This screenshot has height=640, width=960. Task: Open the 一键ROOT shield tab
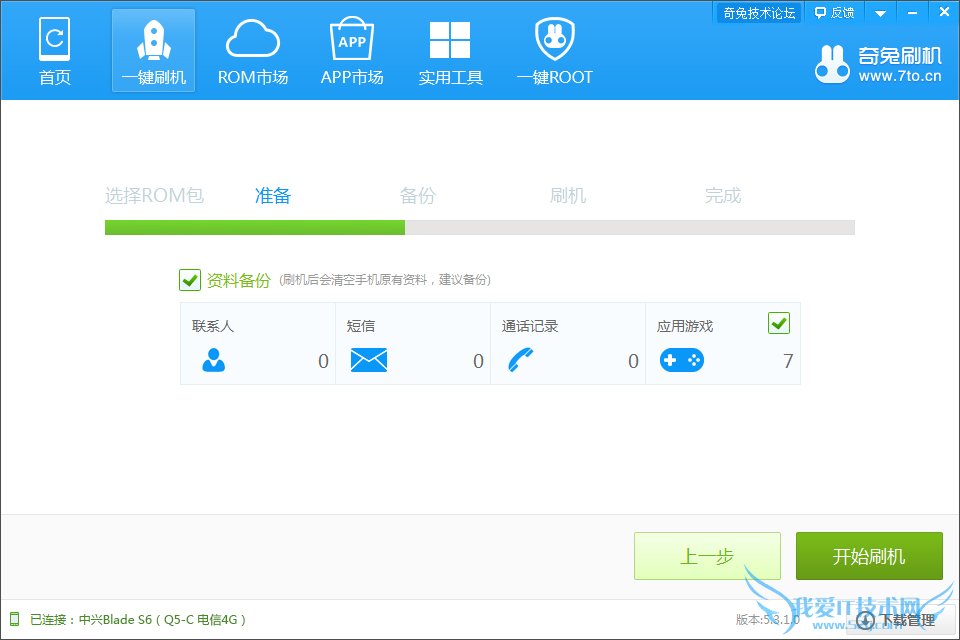click(555, 52)
